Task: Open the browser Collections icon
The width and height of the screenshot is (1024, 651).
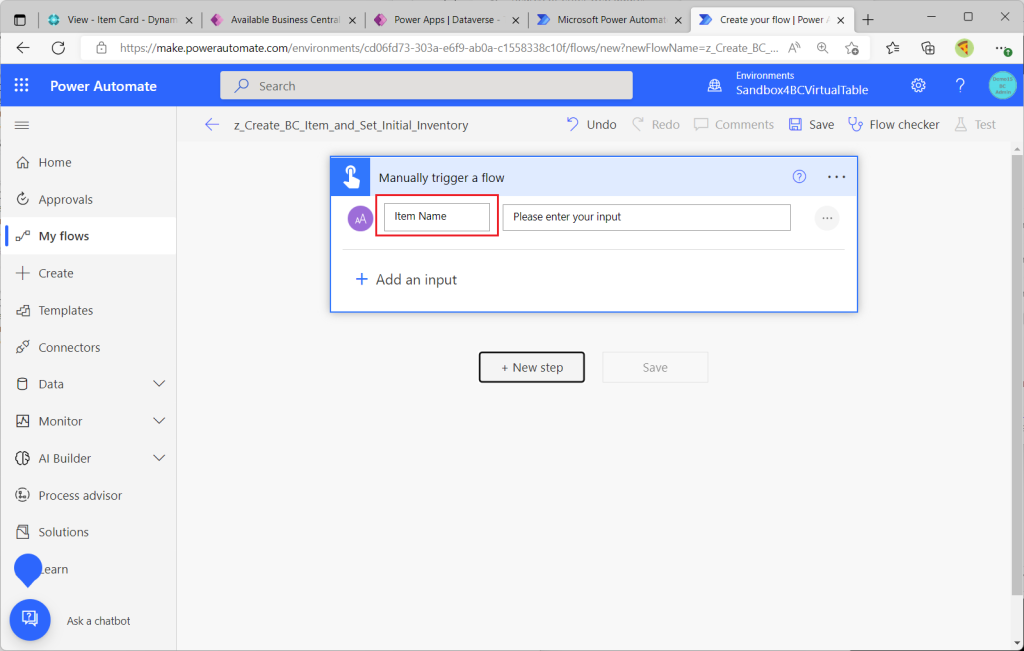Action: (927, 48)
